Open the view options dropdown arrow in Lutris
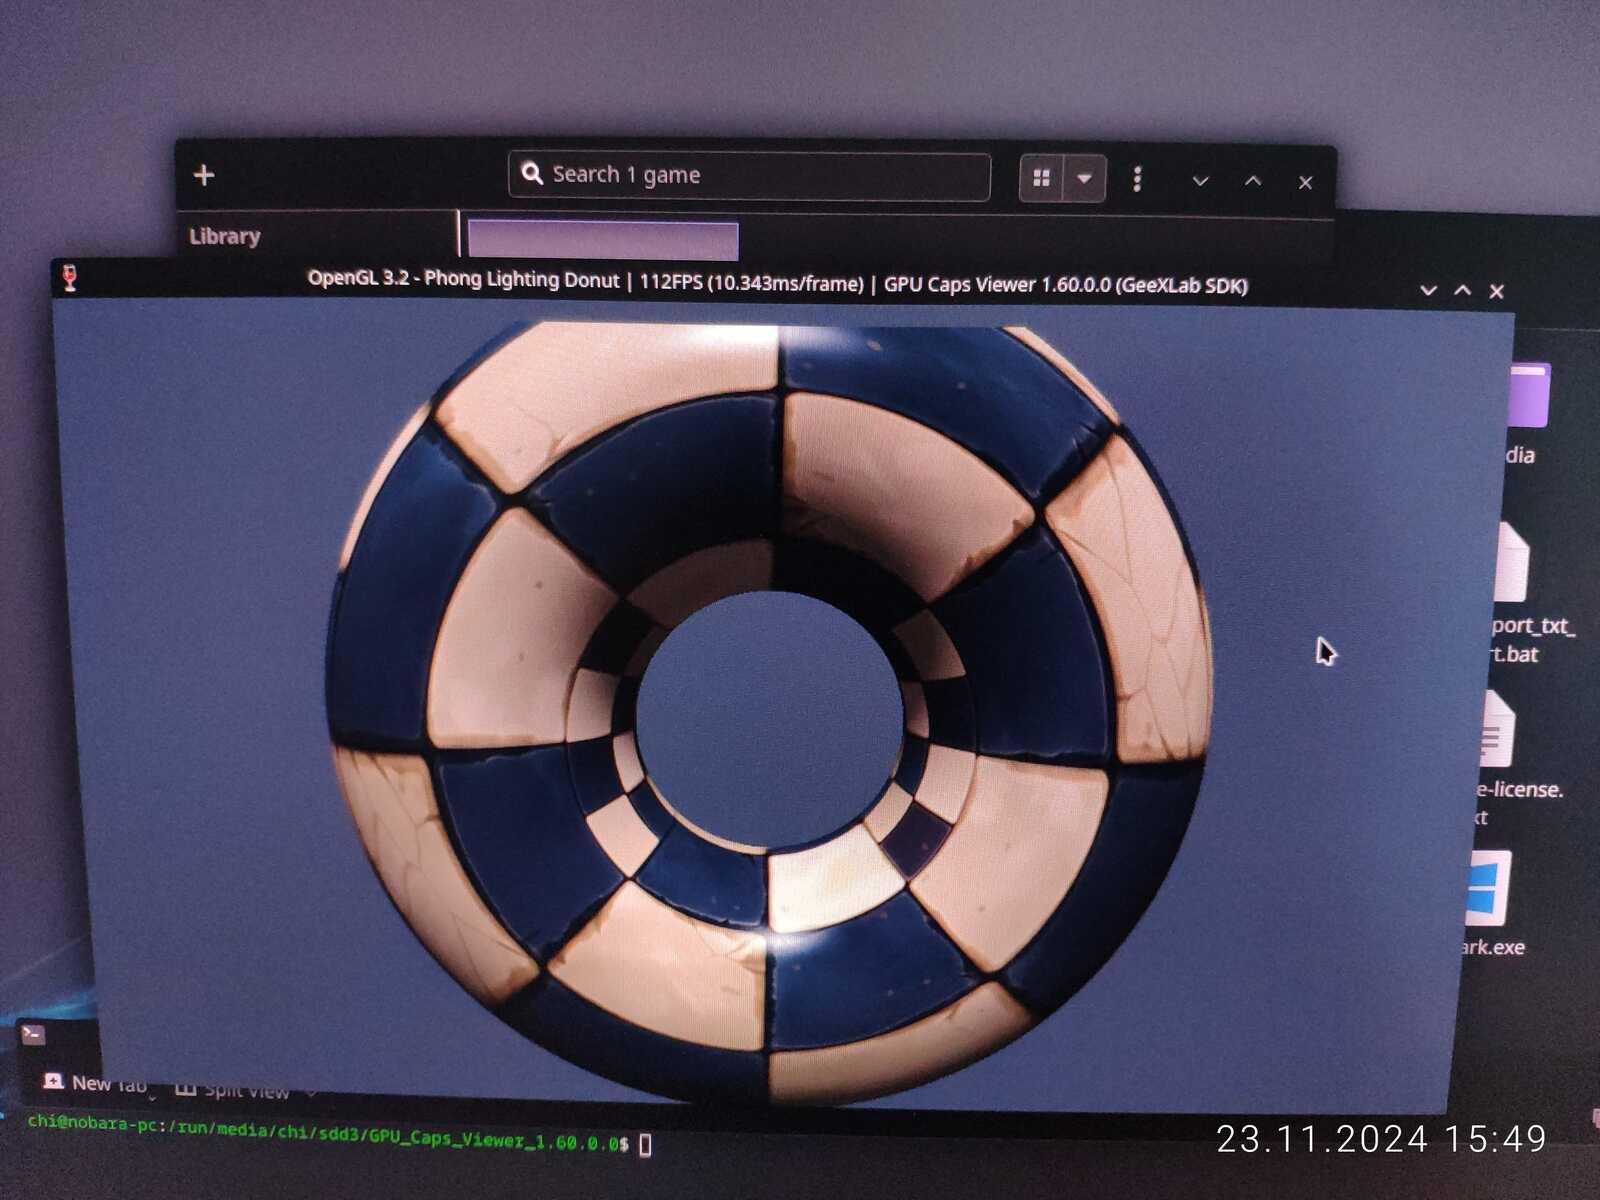The width and height of the screenshot is (1600, 1200). (1084, 180)
